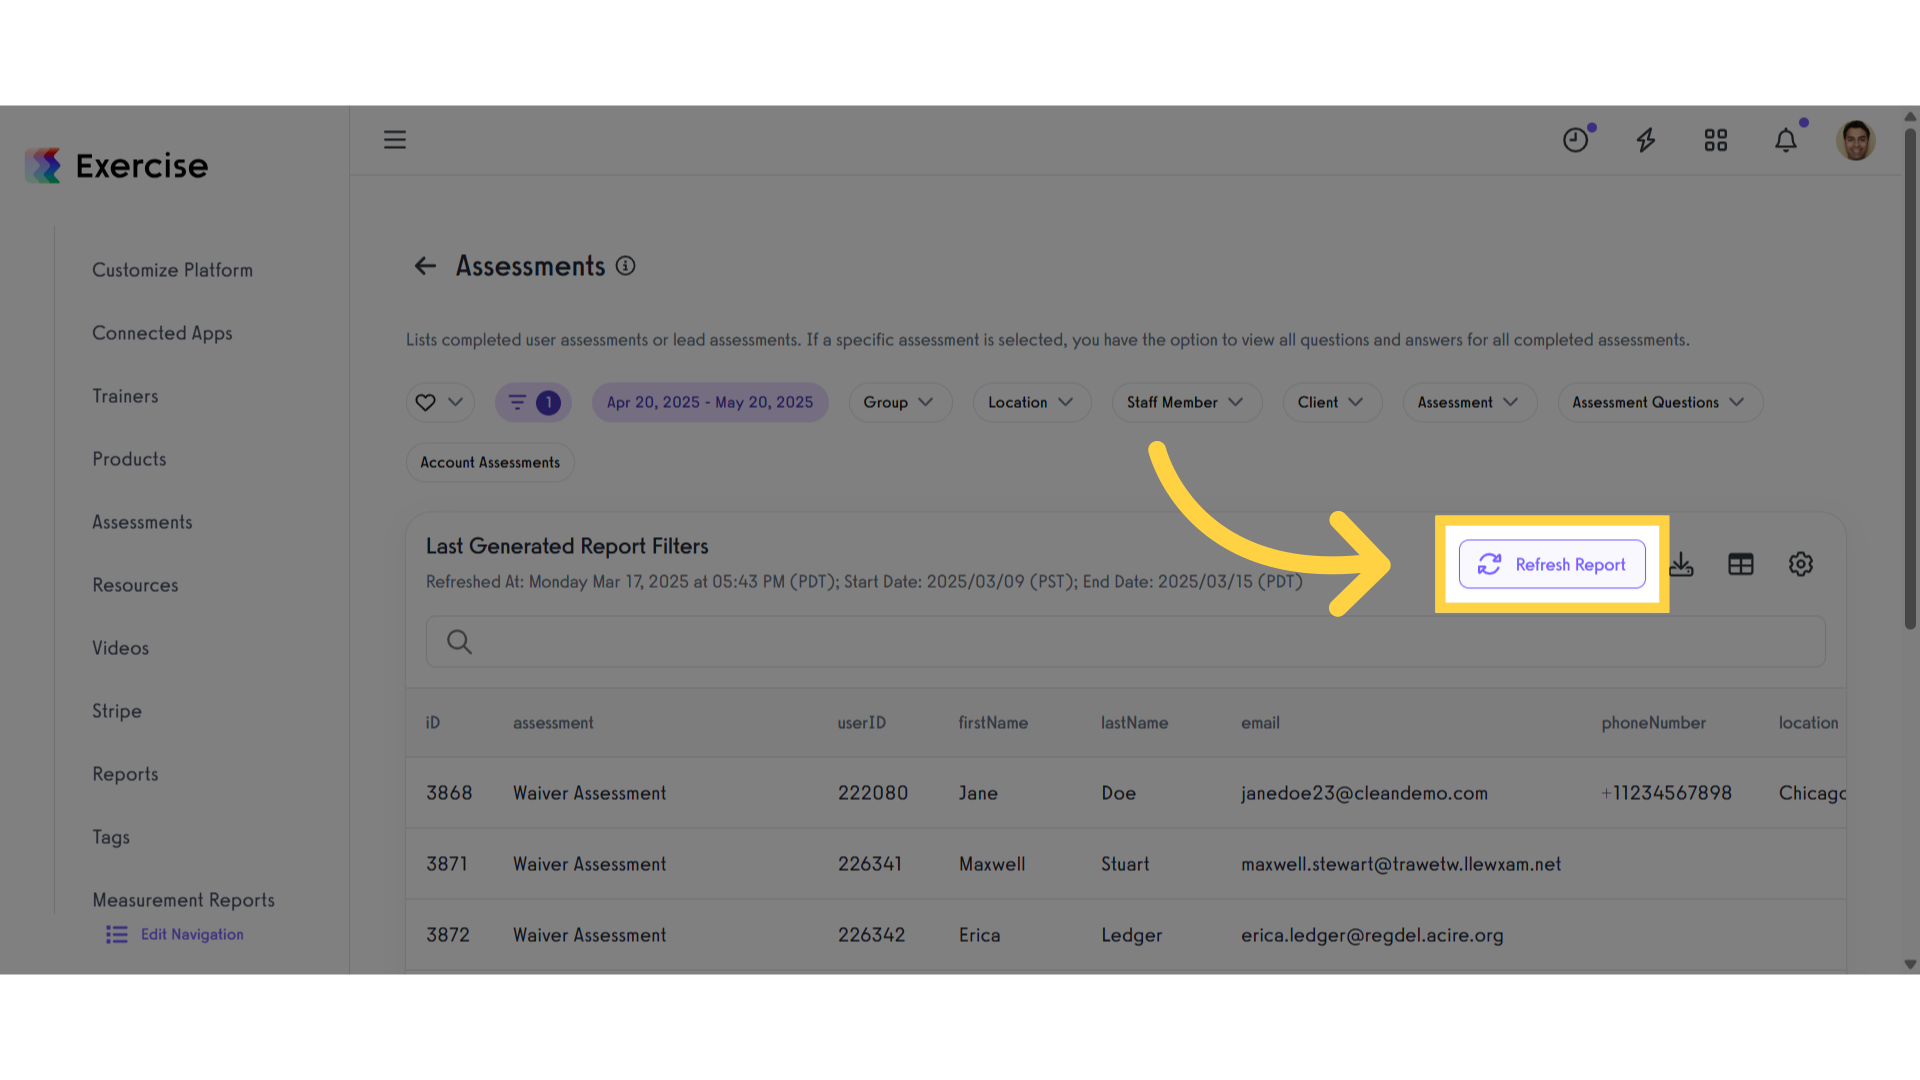The image size is (1920, 1080).
Task: Open the table columns layout icon
Action: (x=1741, y=564)
